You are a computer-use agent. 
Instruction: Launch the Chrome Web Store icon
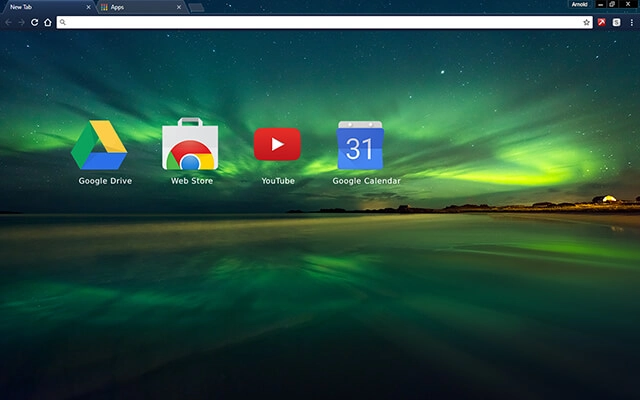[190, 144]
